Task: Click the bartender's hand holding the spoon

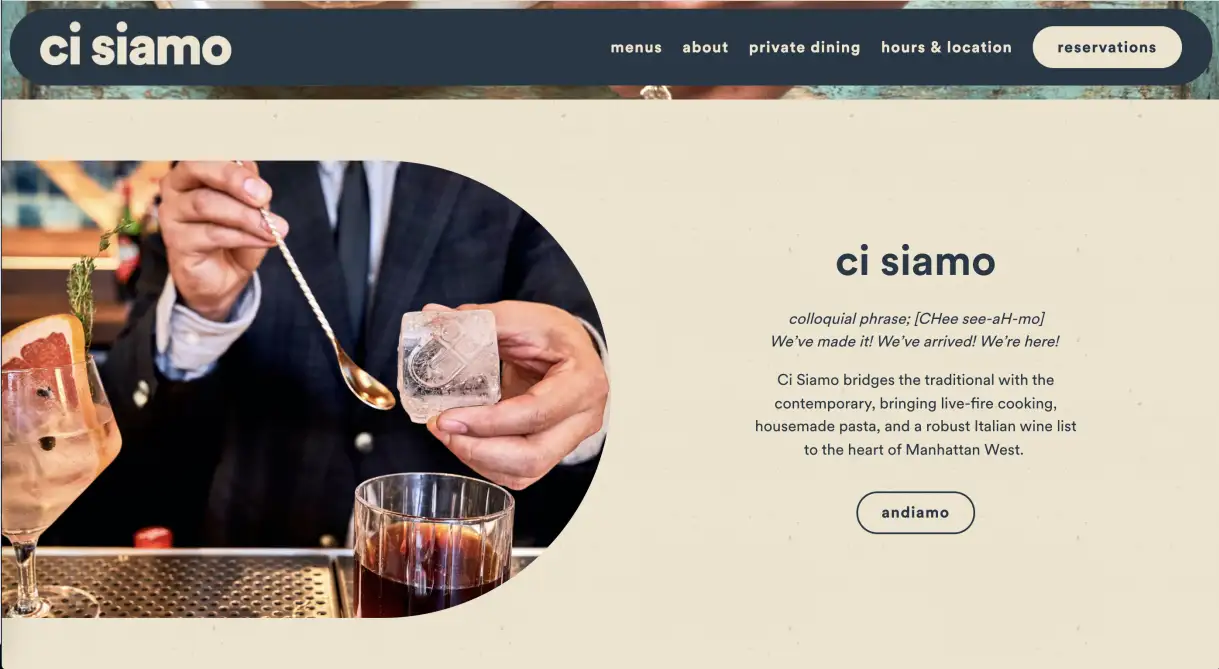Action: pyautogui.click(x=214, y=235)
